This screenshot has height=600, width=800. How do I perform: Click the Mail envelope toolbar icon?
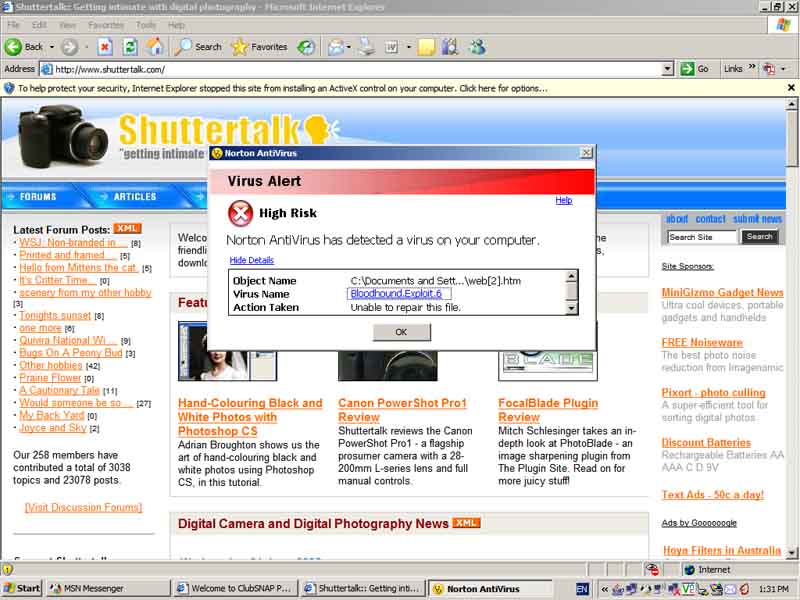click(x=336, y=47)
